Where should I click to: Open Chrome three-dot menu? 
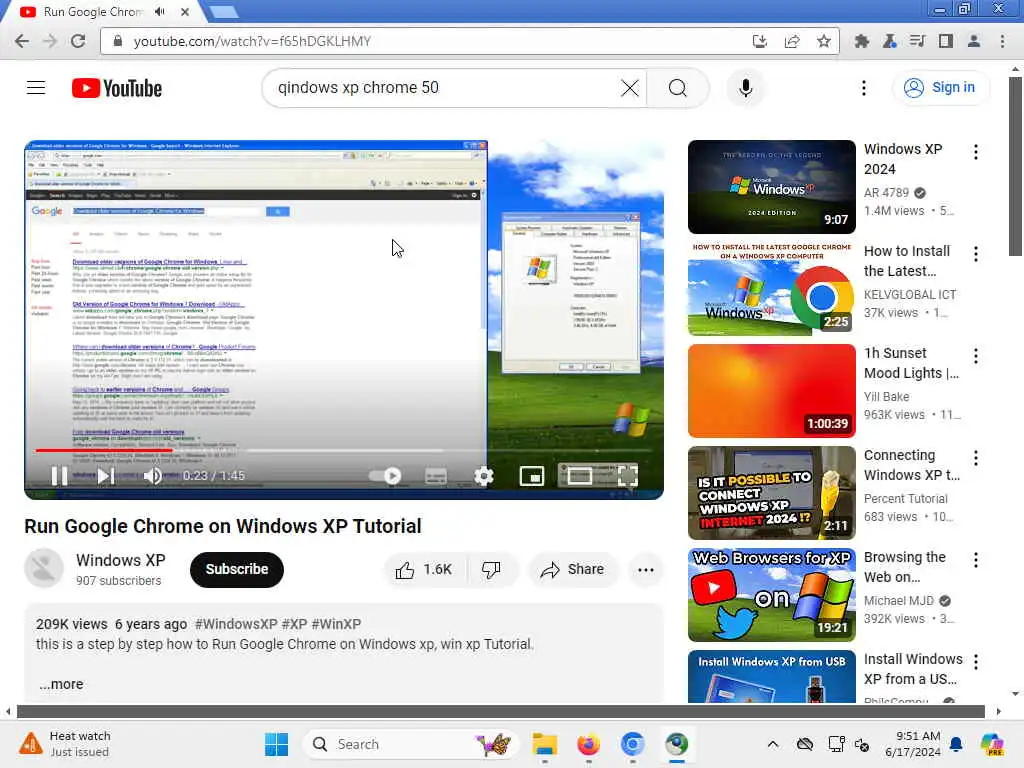point(1002,41)
